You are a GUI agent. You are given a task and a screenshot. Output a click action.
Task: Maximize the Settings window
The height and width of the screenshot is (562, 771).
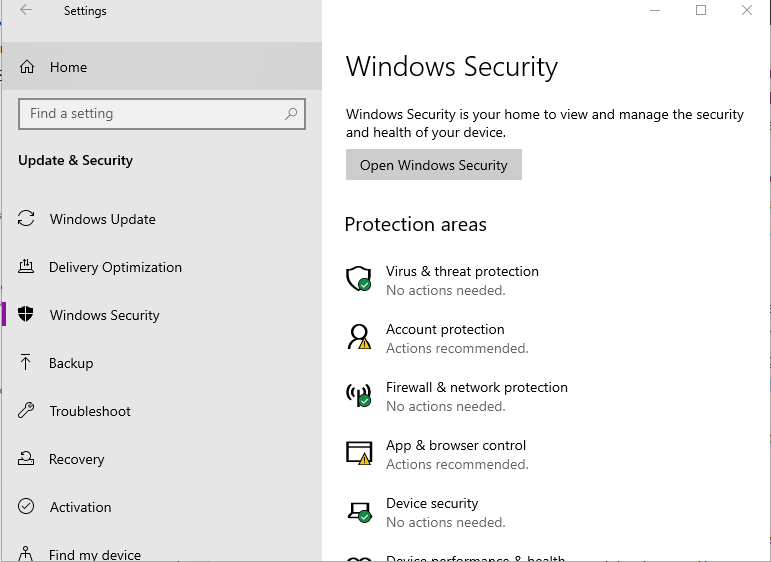coord(701,11)
